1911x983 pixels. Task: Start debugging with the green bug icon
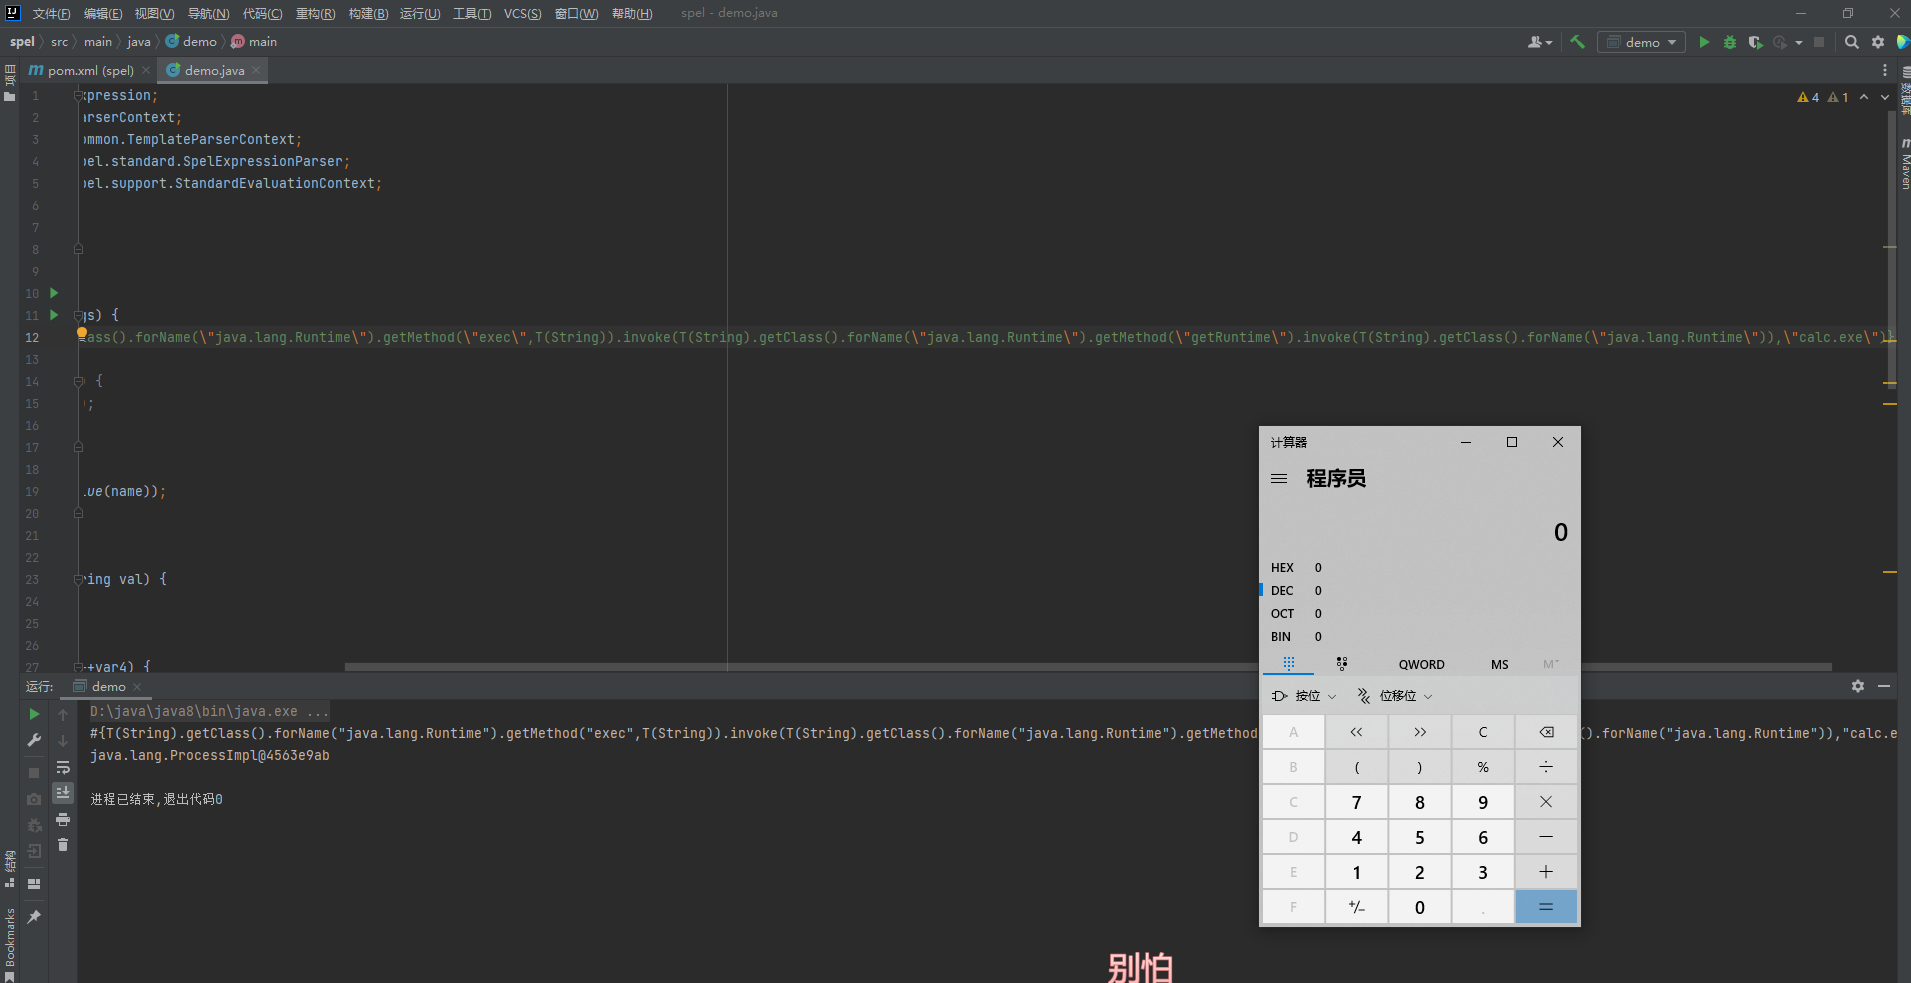point(1730,42)
